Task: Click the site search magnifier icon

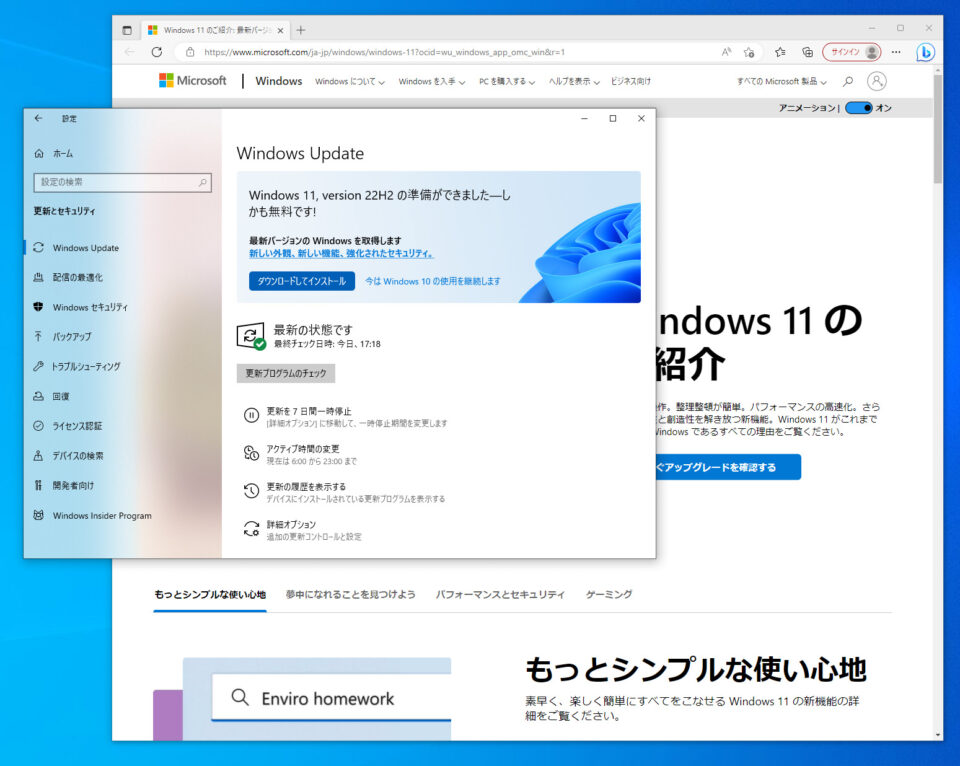Action: [848, 81]
